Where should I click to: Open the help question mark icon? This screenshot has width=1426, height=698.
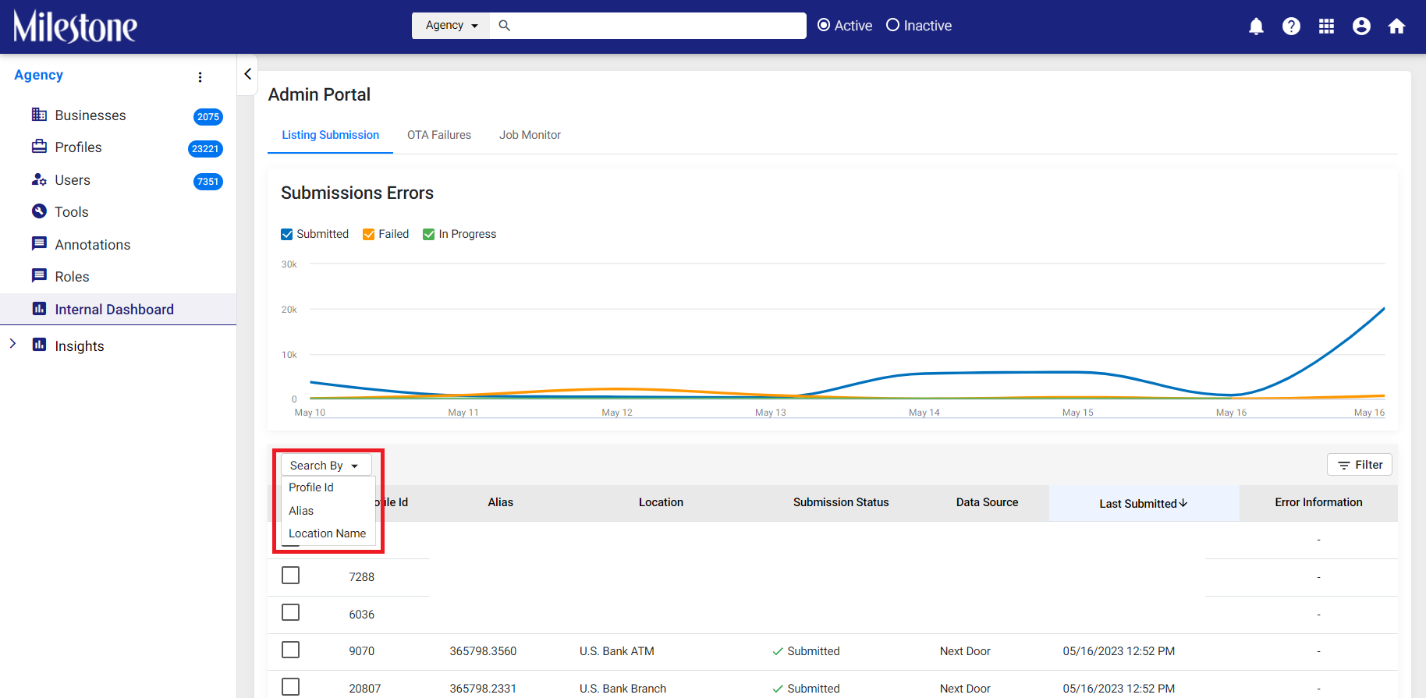pos(1291,27)
